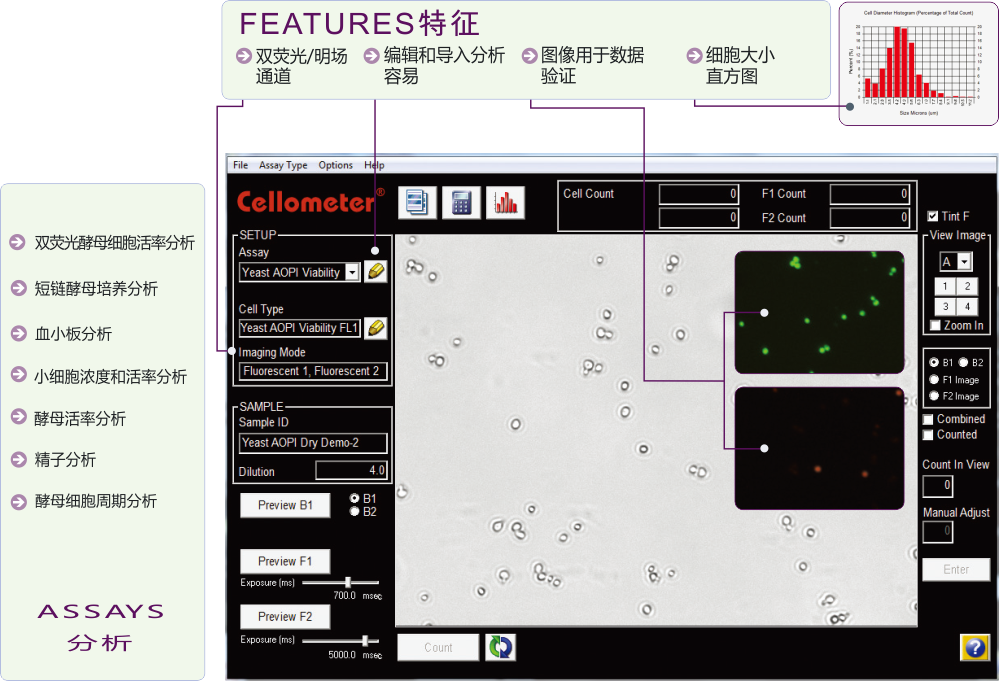Click the pencil icon beside Cell Type
This screenshot has height=681, width=999.
pos(375,327)
